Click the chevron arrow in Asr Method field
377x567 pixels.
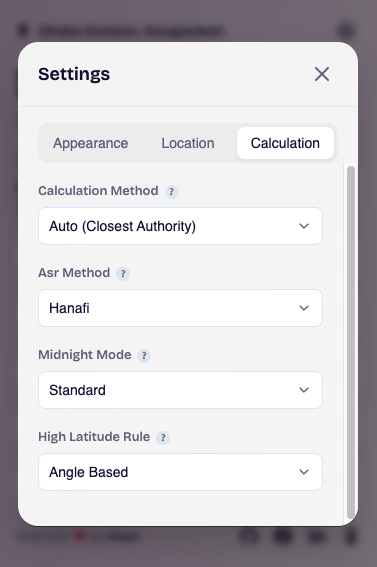pyautogui.click(x=304, y=308)
